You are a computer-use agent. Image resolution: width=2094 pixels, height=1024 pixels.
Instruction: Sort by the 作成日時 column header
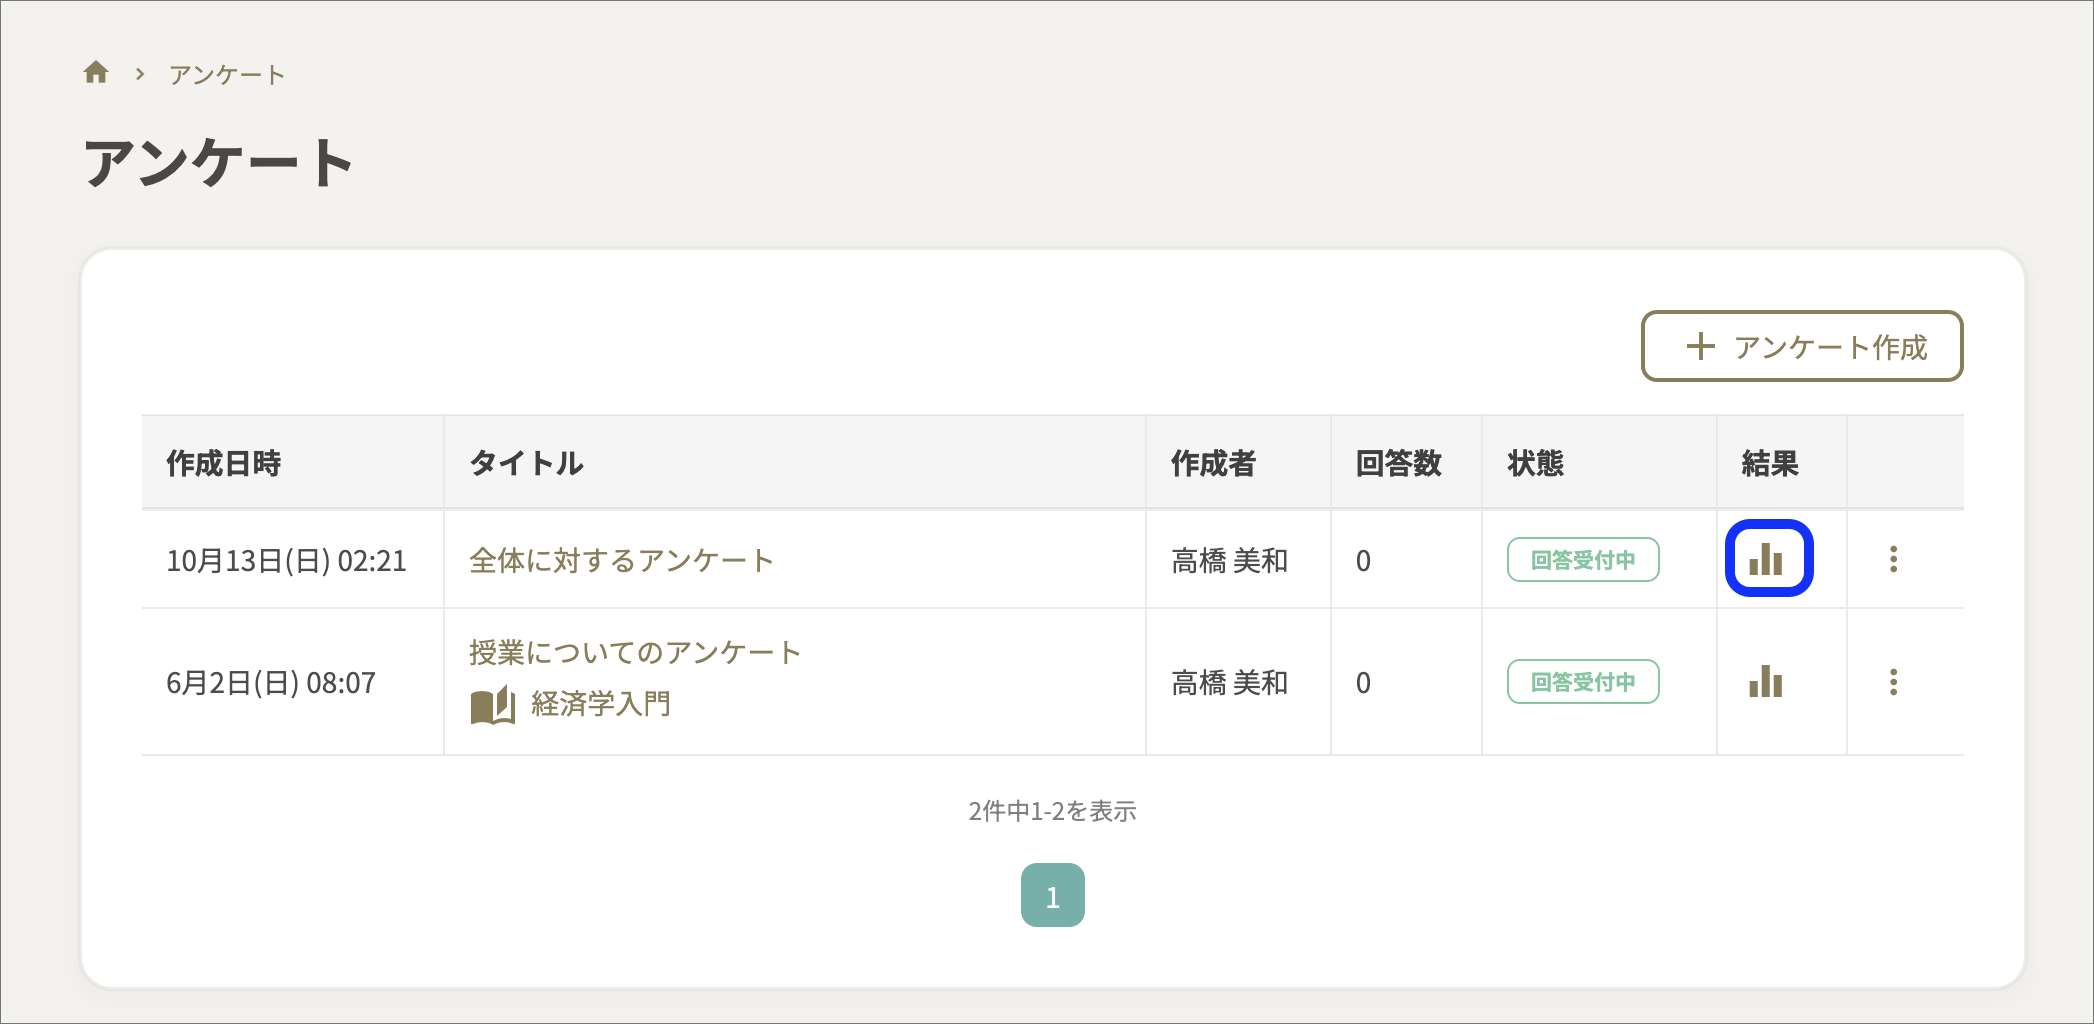pyautogui.click(x=222, y=462)
